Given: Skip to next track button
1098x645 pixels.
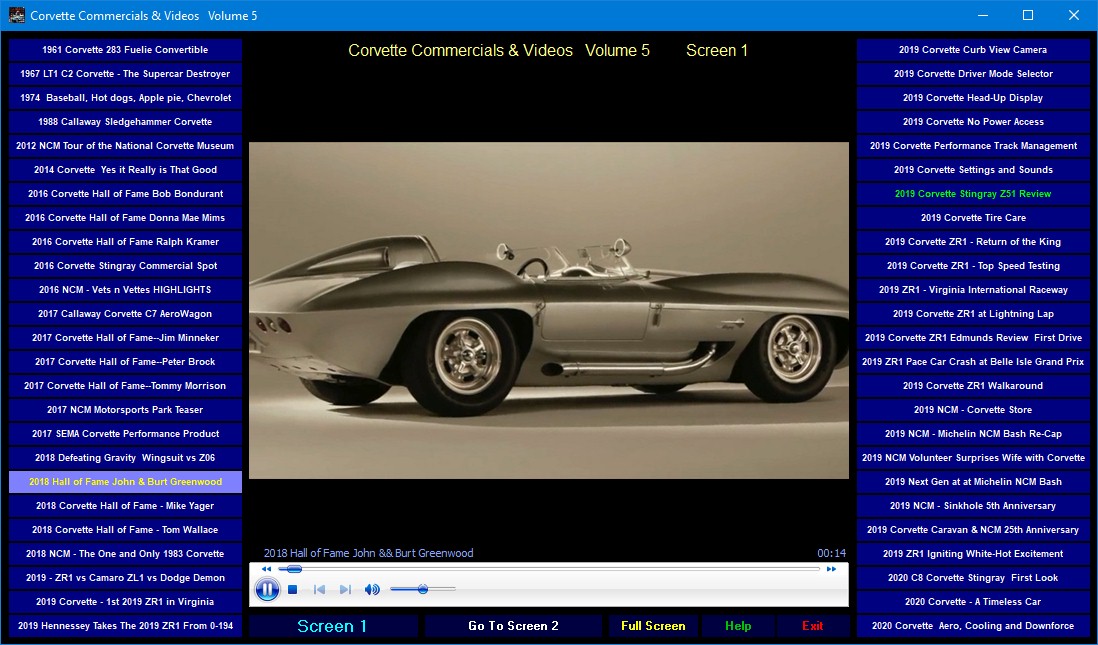Looking at the screenshot, I should coord(345,590).
